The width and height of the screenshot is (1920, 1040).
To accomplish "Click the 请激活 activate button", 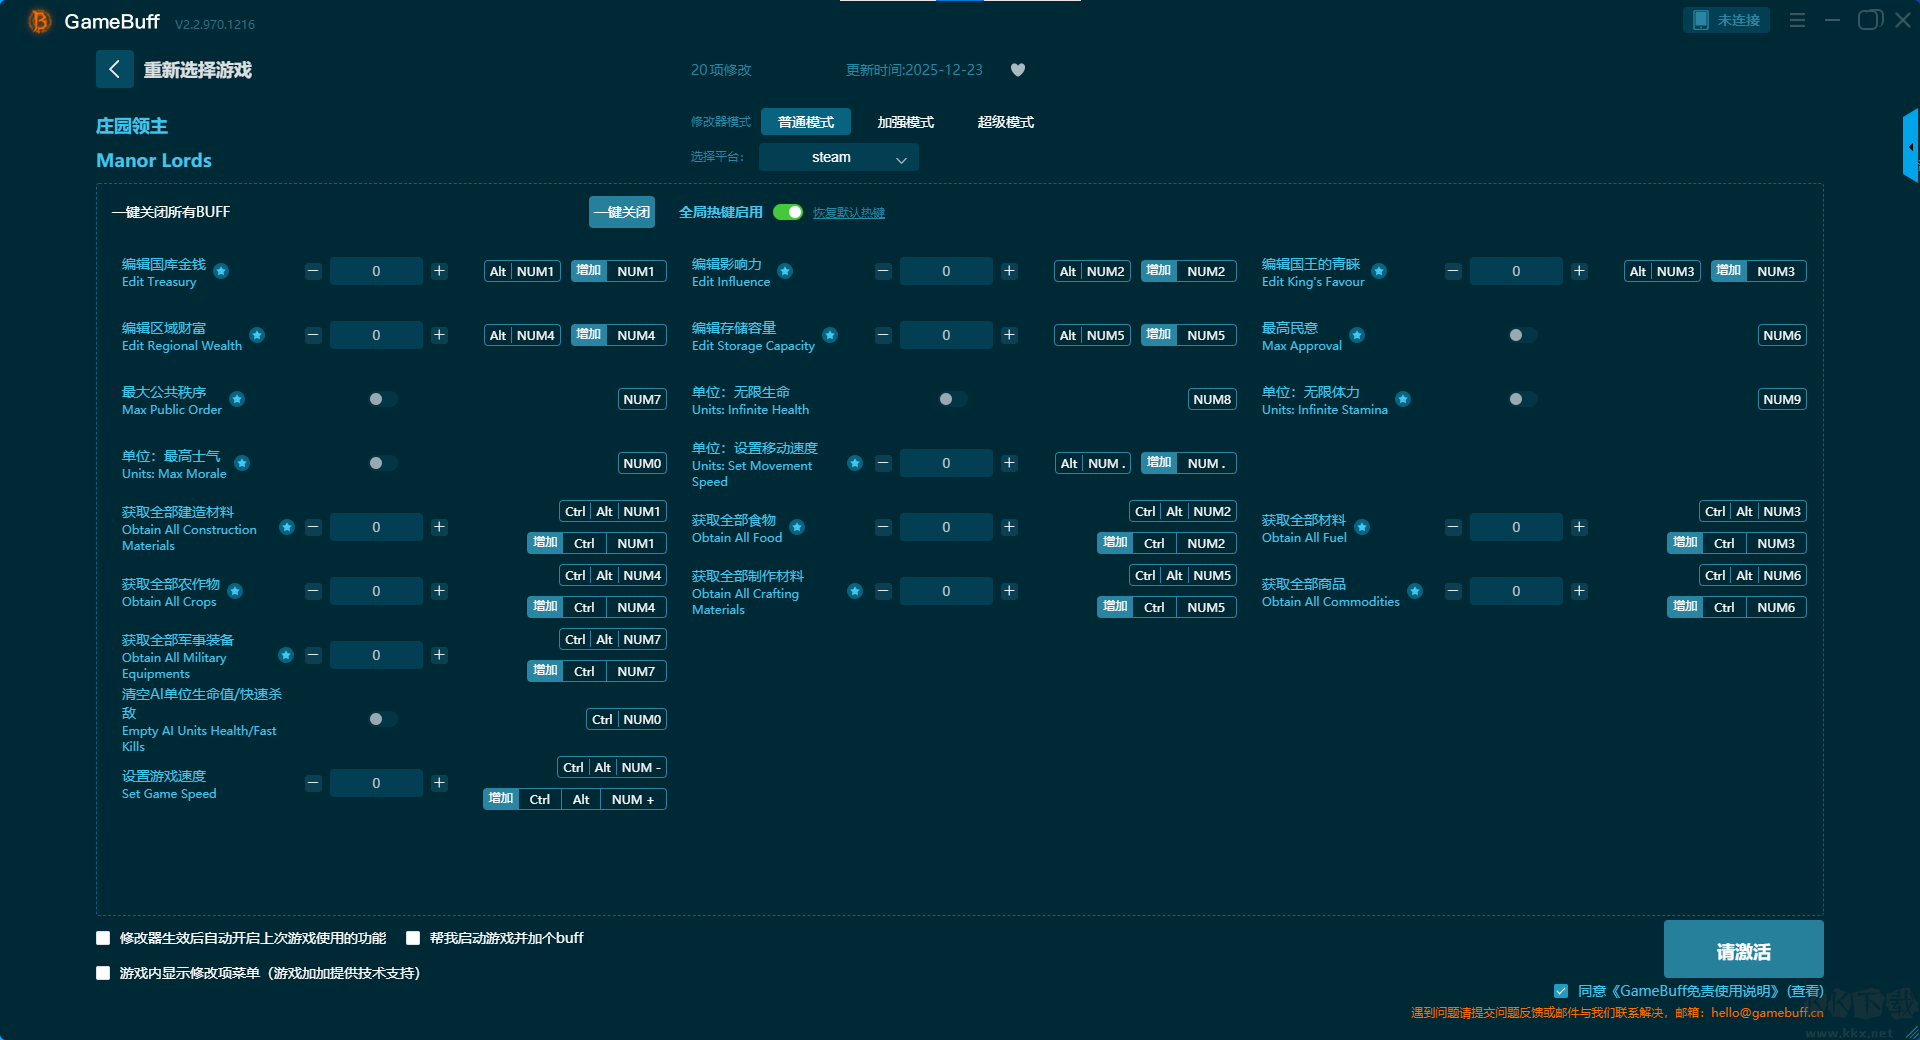I will [1744, 950].
